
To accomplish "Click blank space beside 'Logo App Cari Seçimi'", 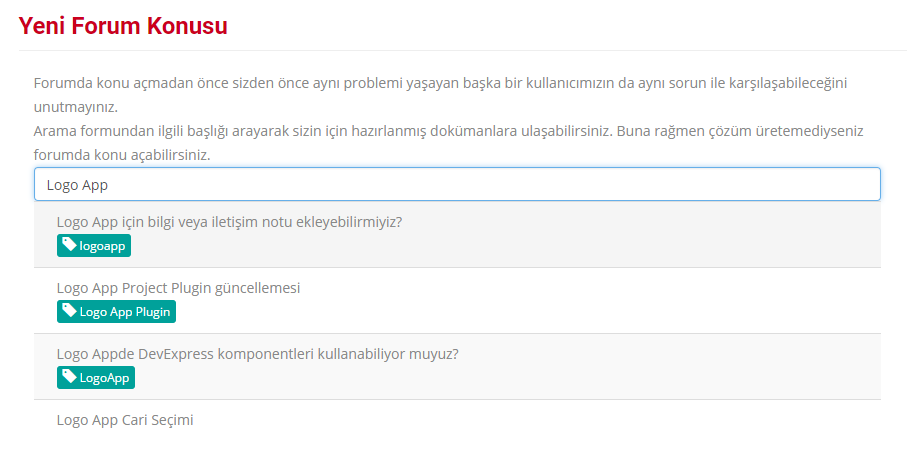I will (578, 421).
